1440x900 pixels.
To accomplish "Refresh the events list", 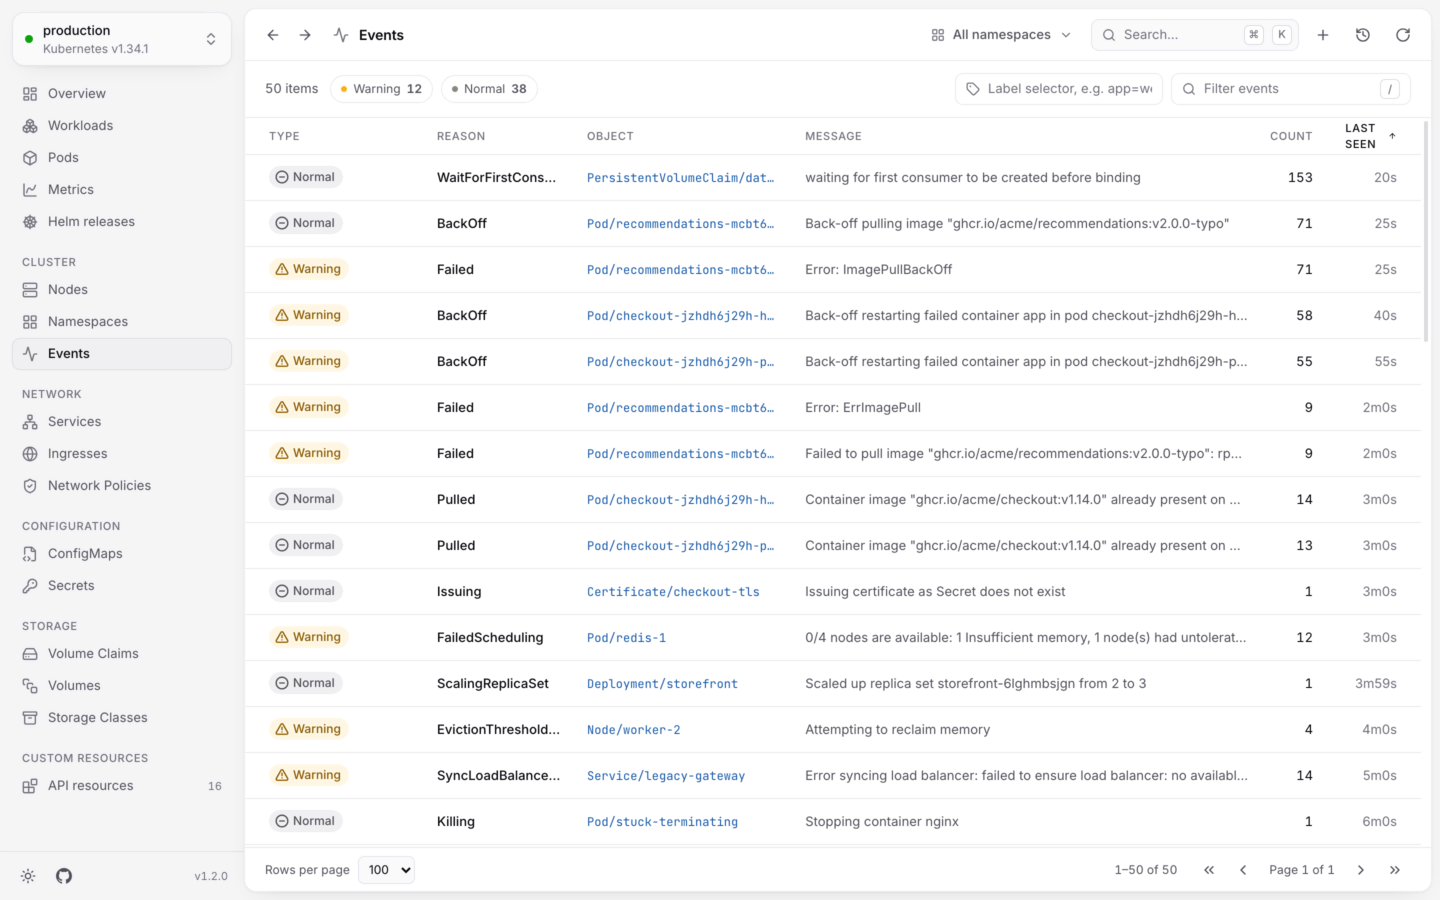I will (x=1403, y=35).
